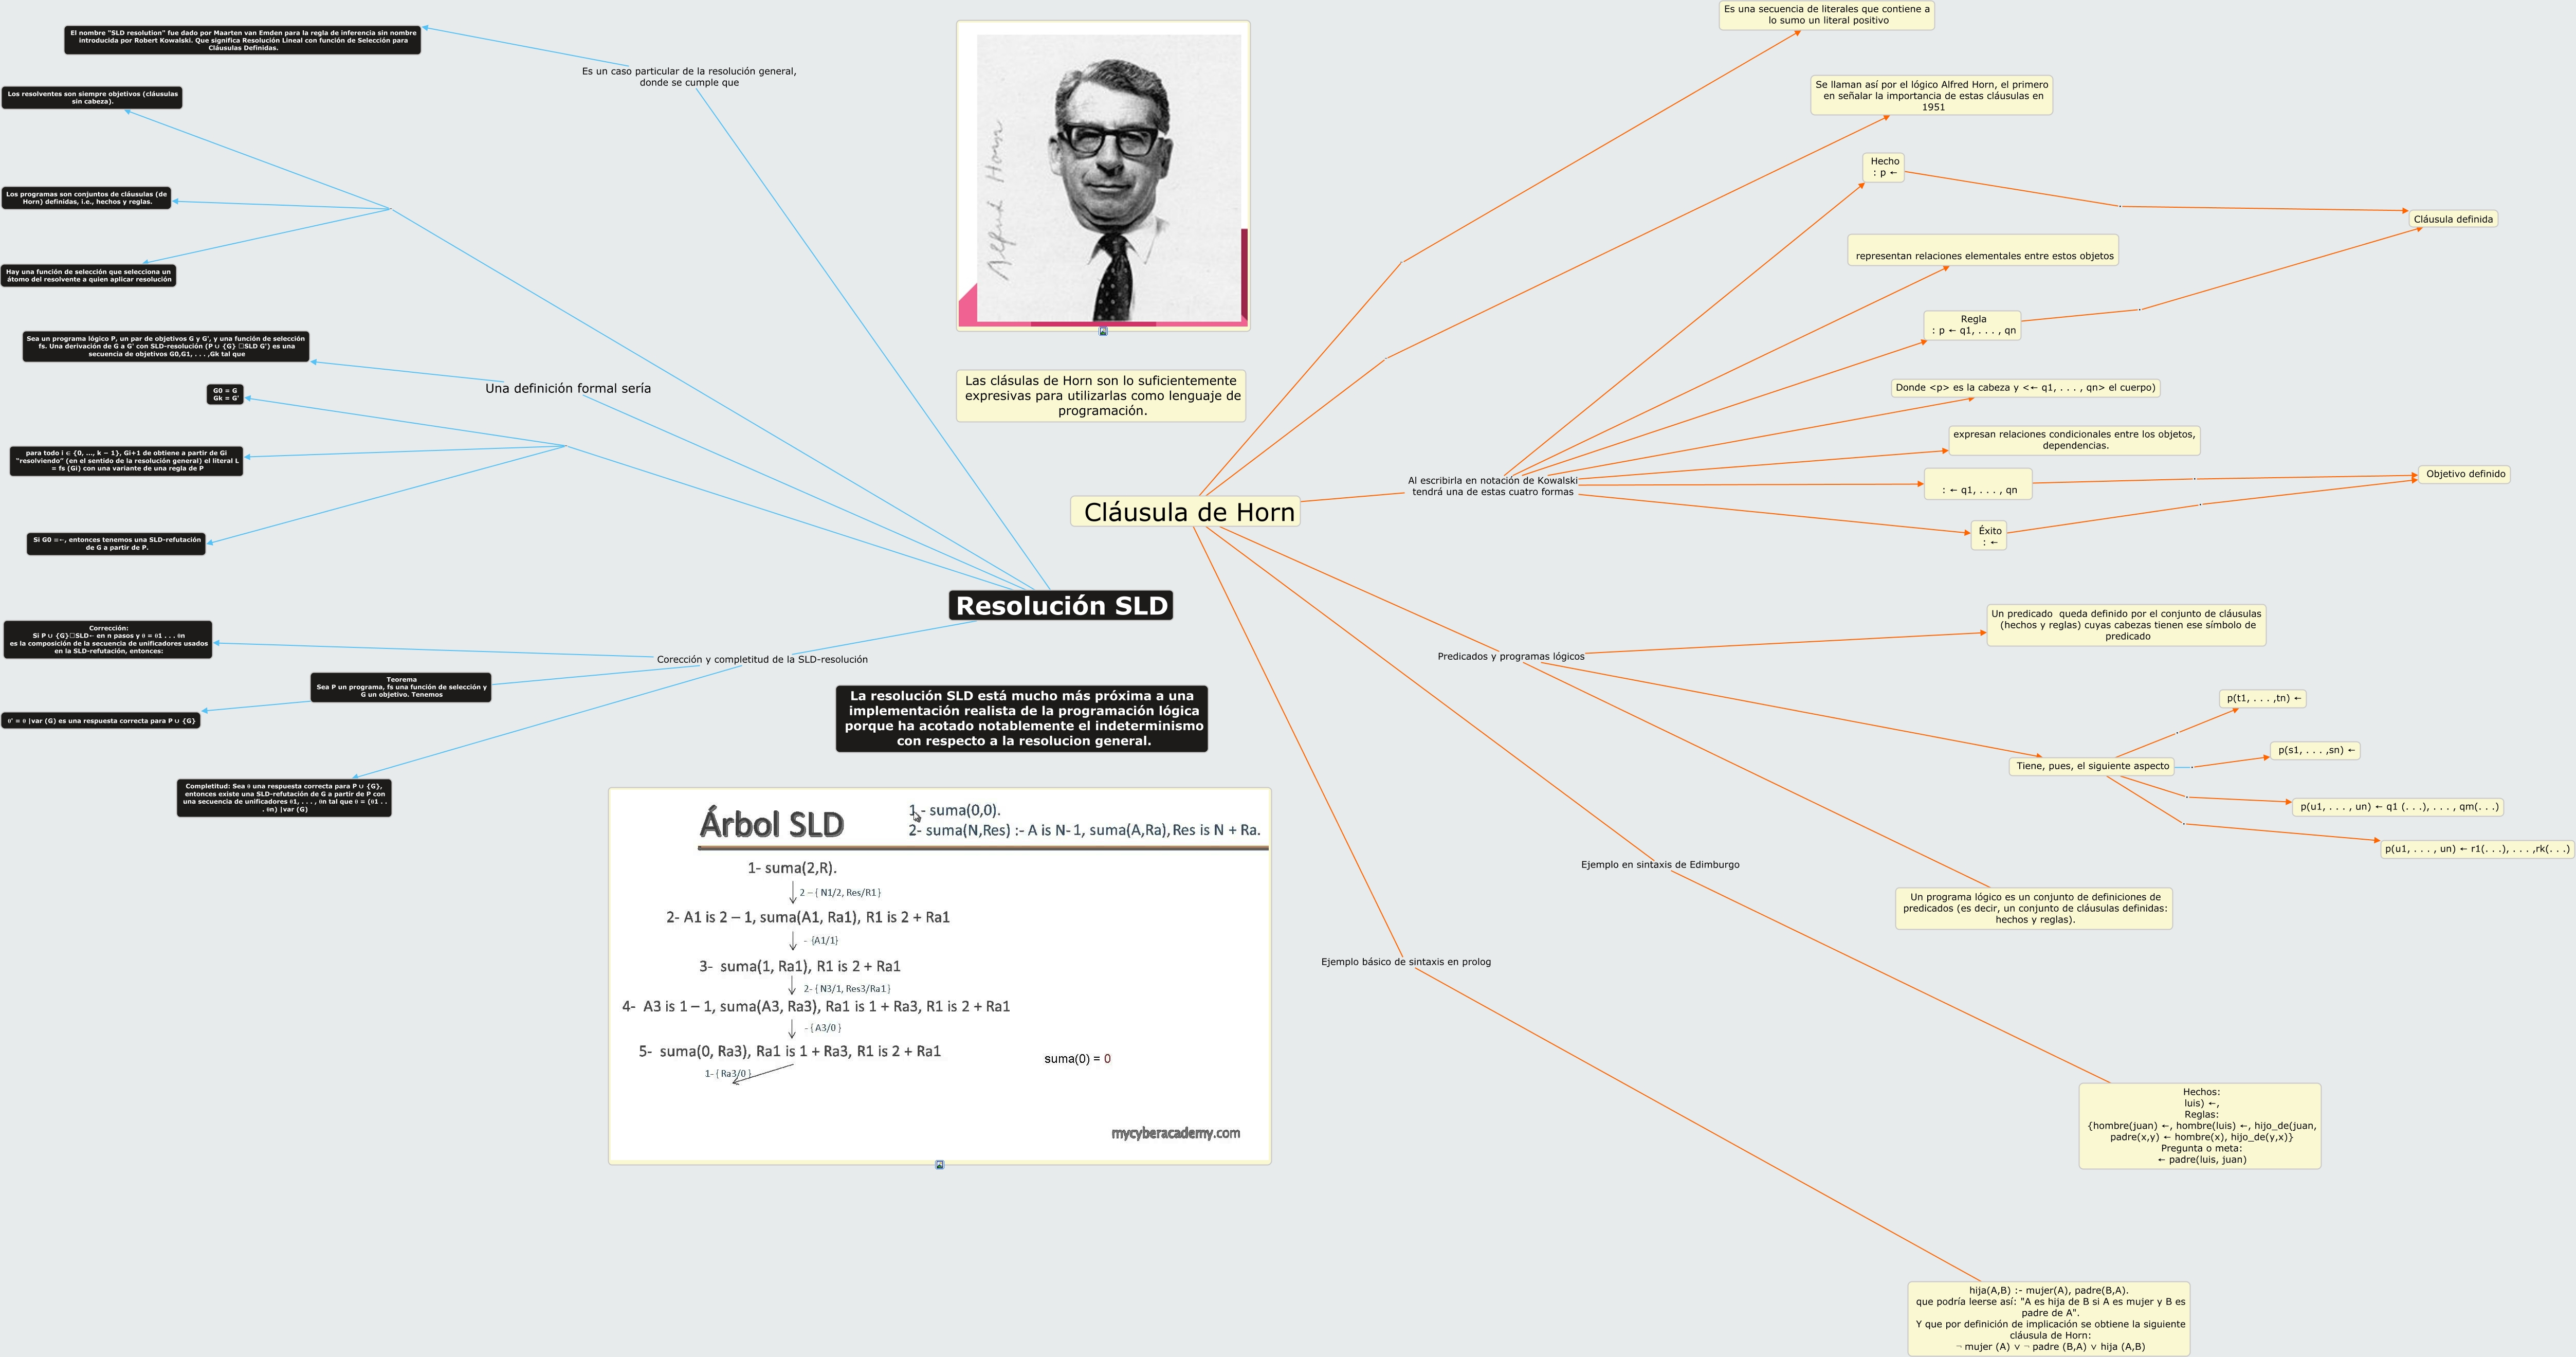Click the image icon below Alfred Horn's photo
The height and width of the screenshot is (1357, 2576).
[x=1103, y=331]
